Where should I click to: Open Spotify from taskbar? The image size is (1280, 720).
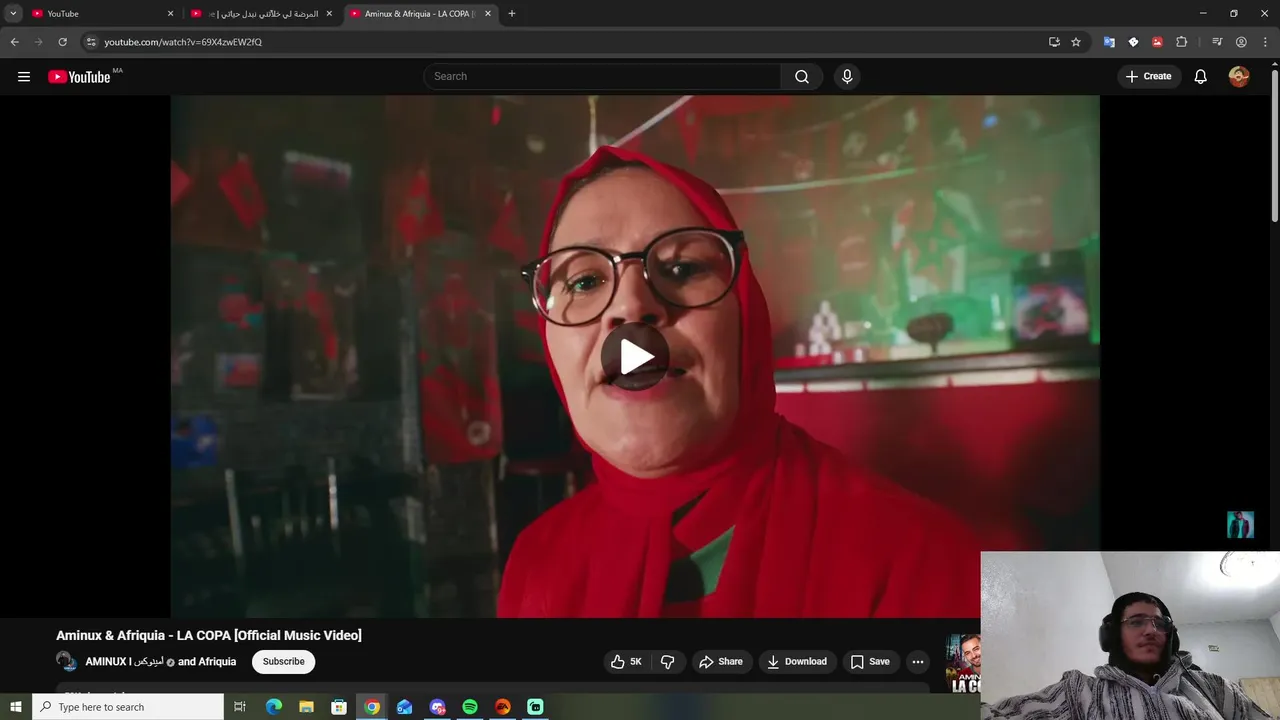click(x=470, y=707)
